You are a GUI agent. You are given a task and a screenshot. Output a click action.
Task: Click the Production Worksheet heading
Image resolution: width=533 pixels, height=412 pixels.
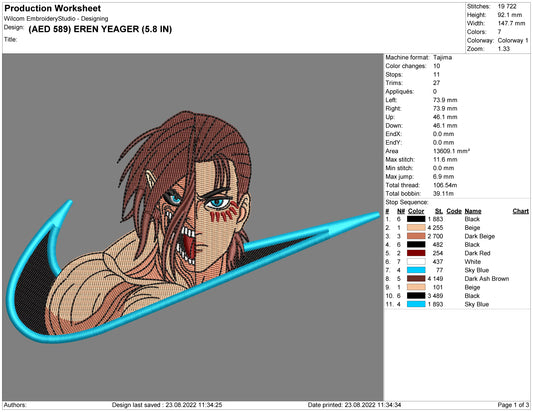click(x=53, y=8)
